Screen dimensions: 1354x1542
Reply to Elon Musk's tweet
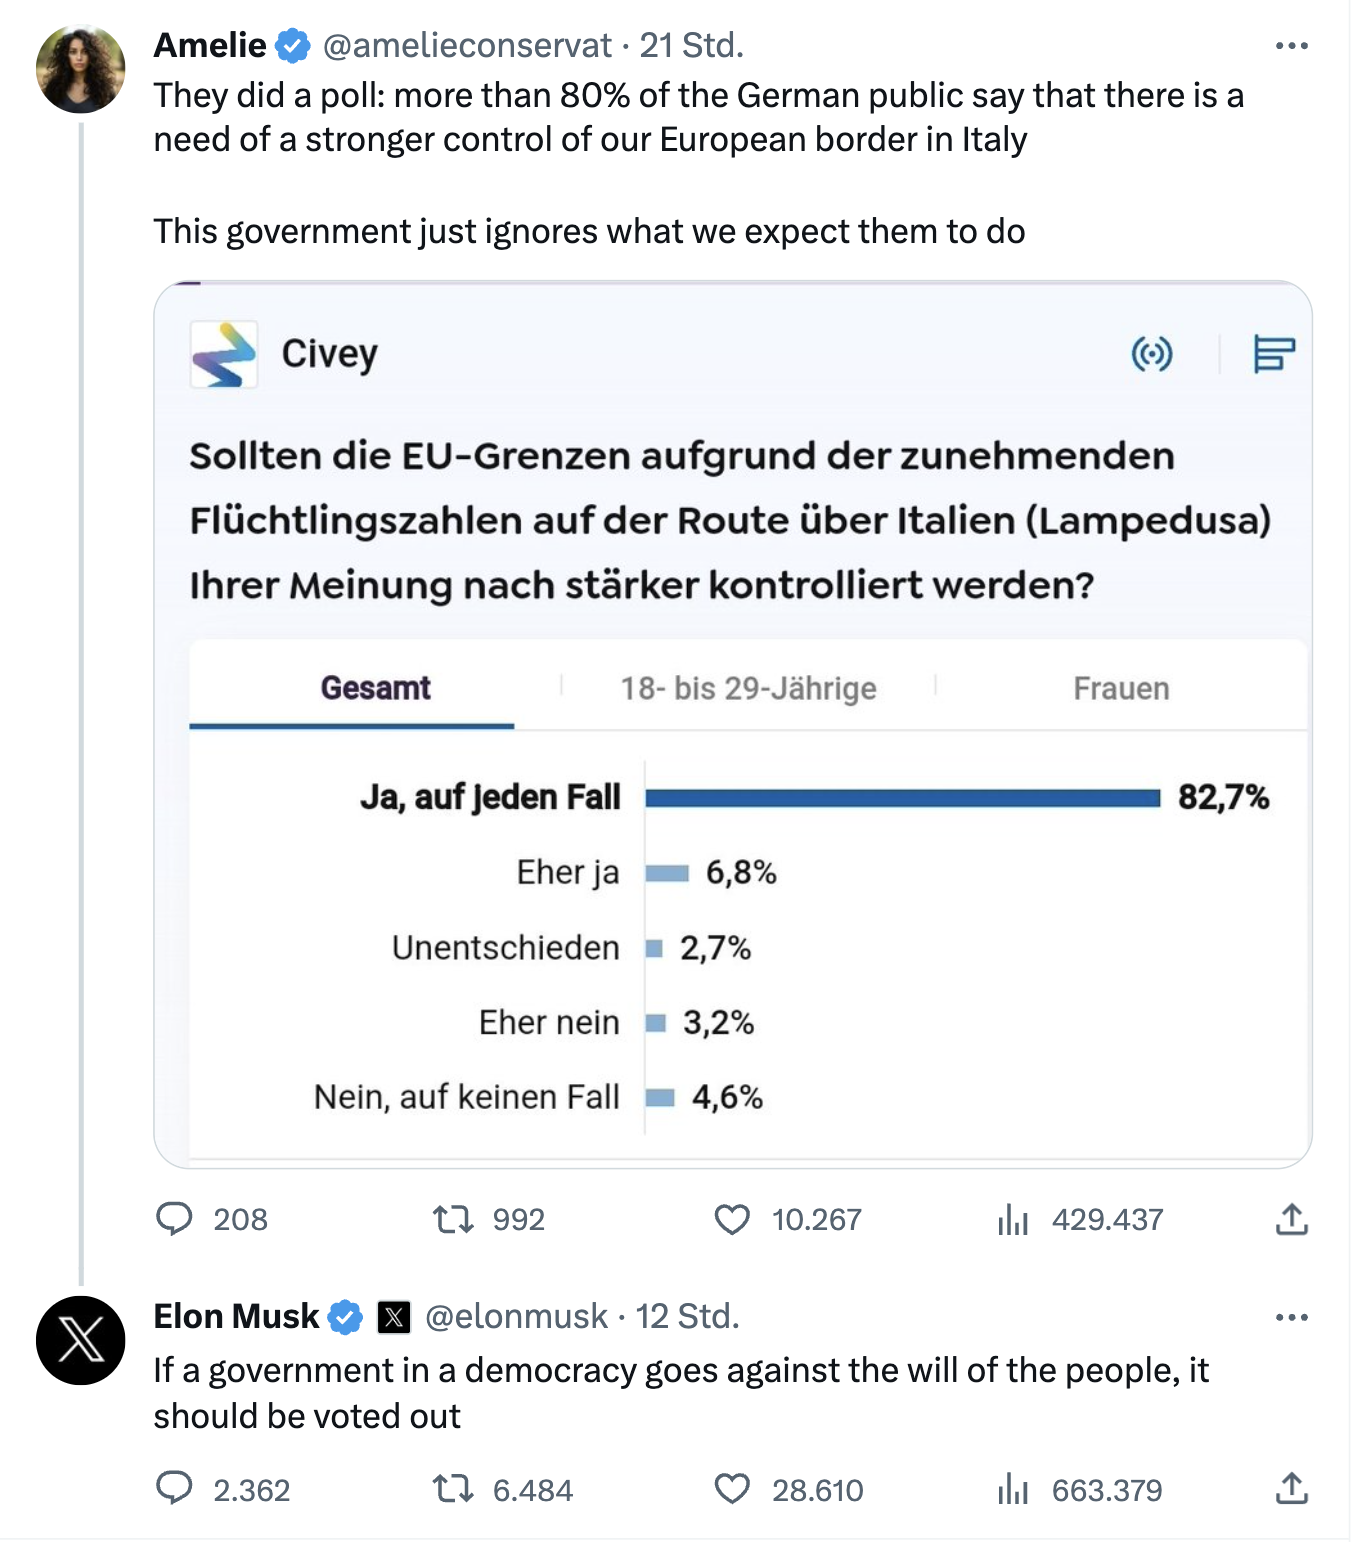175,1489
